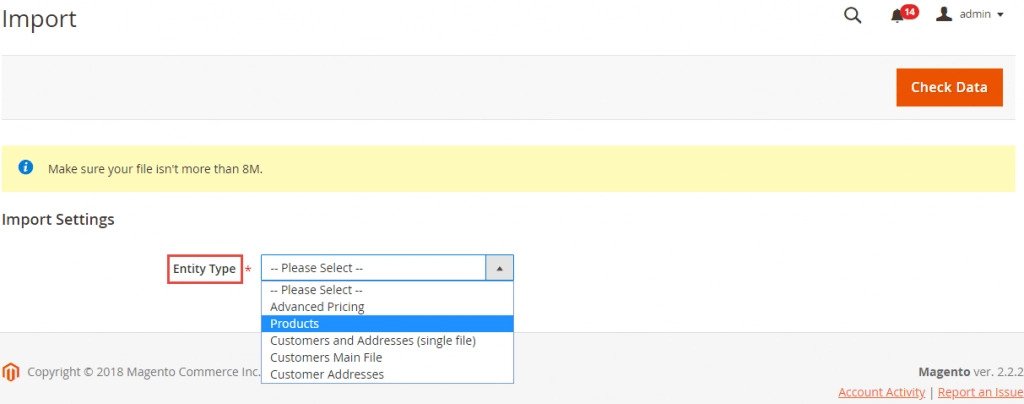
Task: Click the Entity Type select box
Action: pyautogui.click(x=387, y=268)
